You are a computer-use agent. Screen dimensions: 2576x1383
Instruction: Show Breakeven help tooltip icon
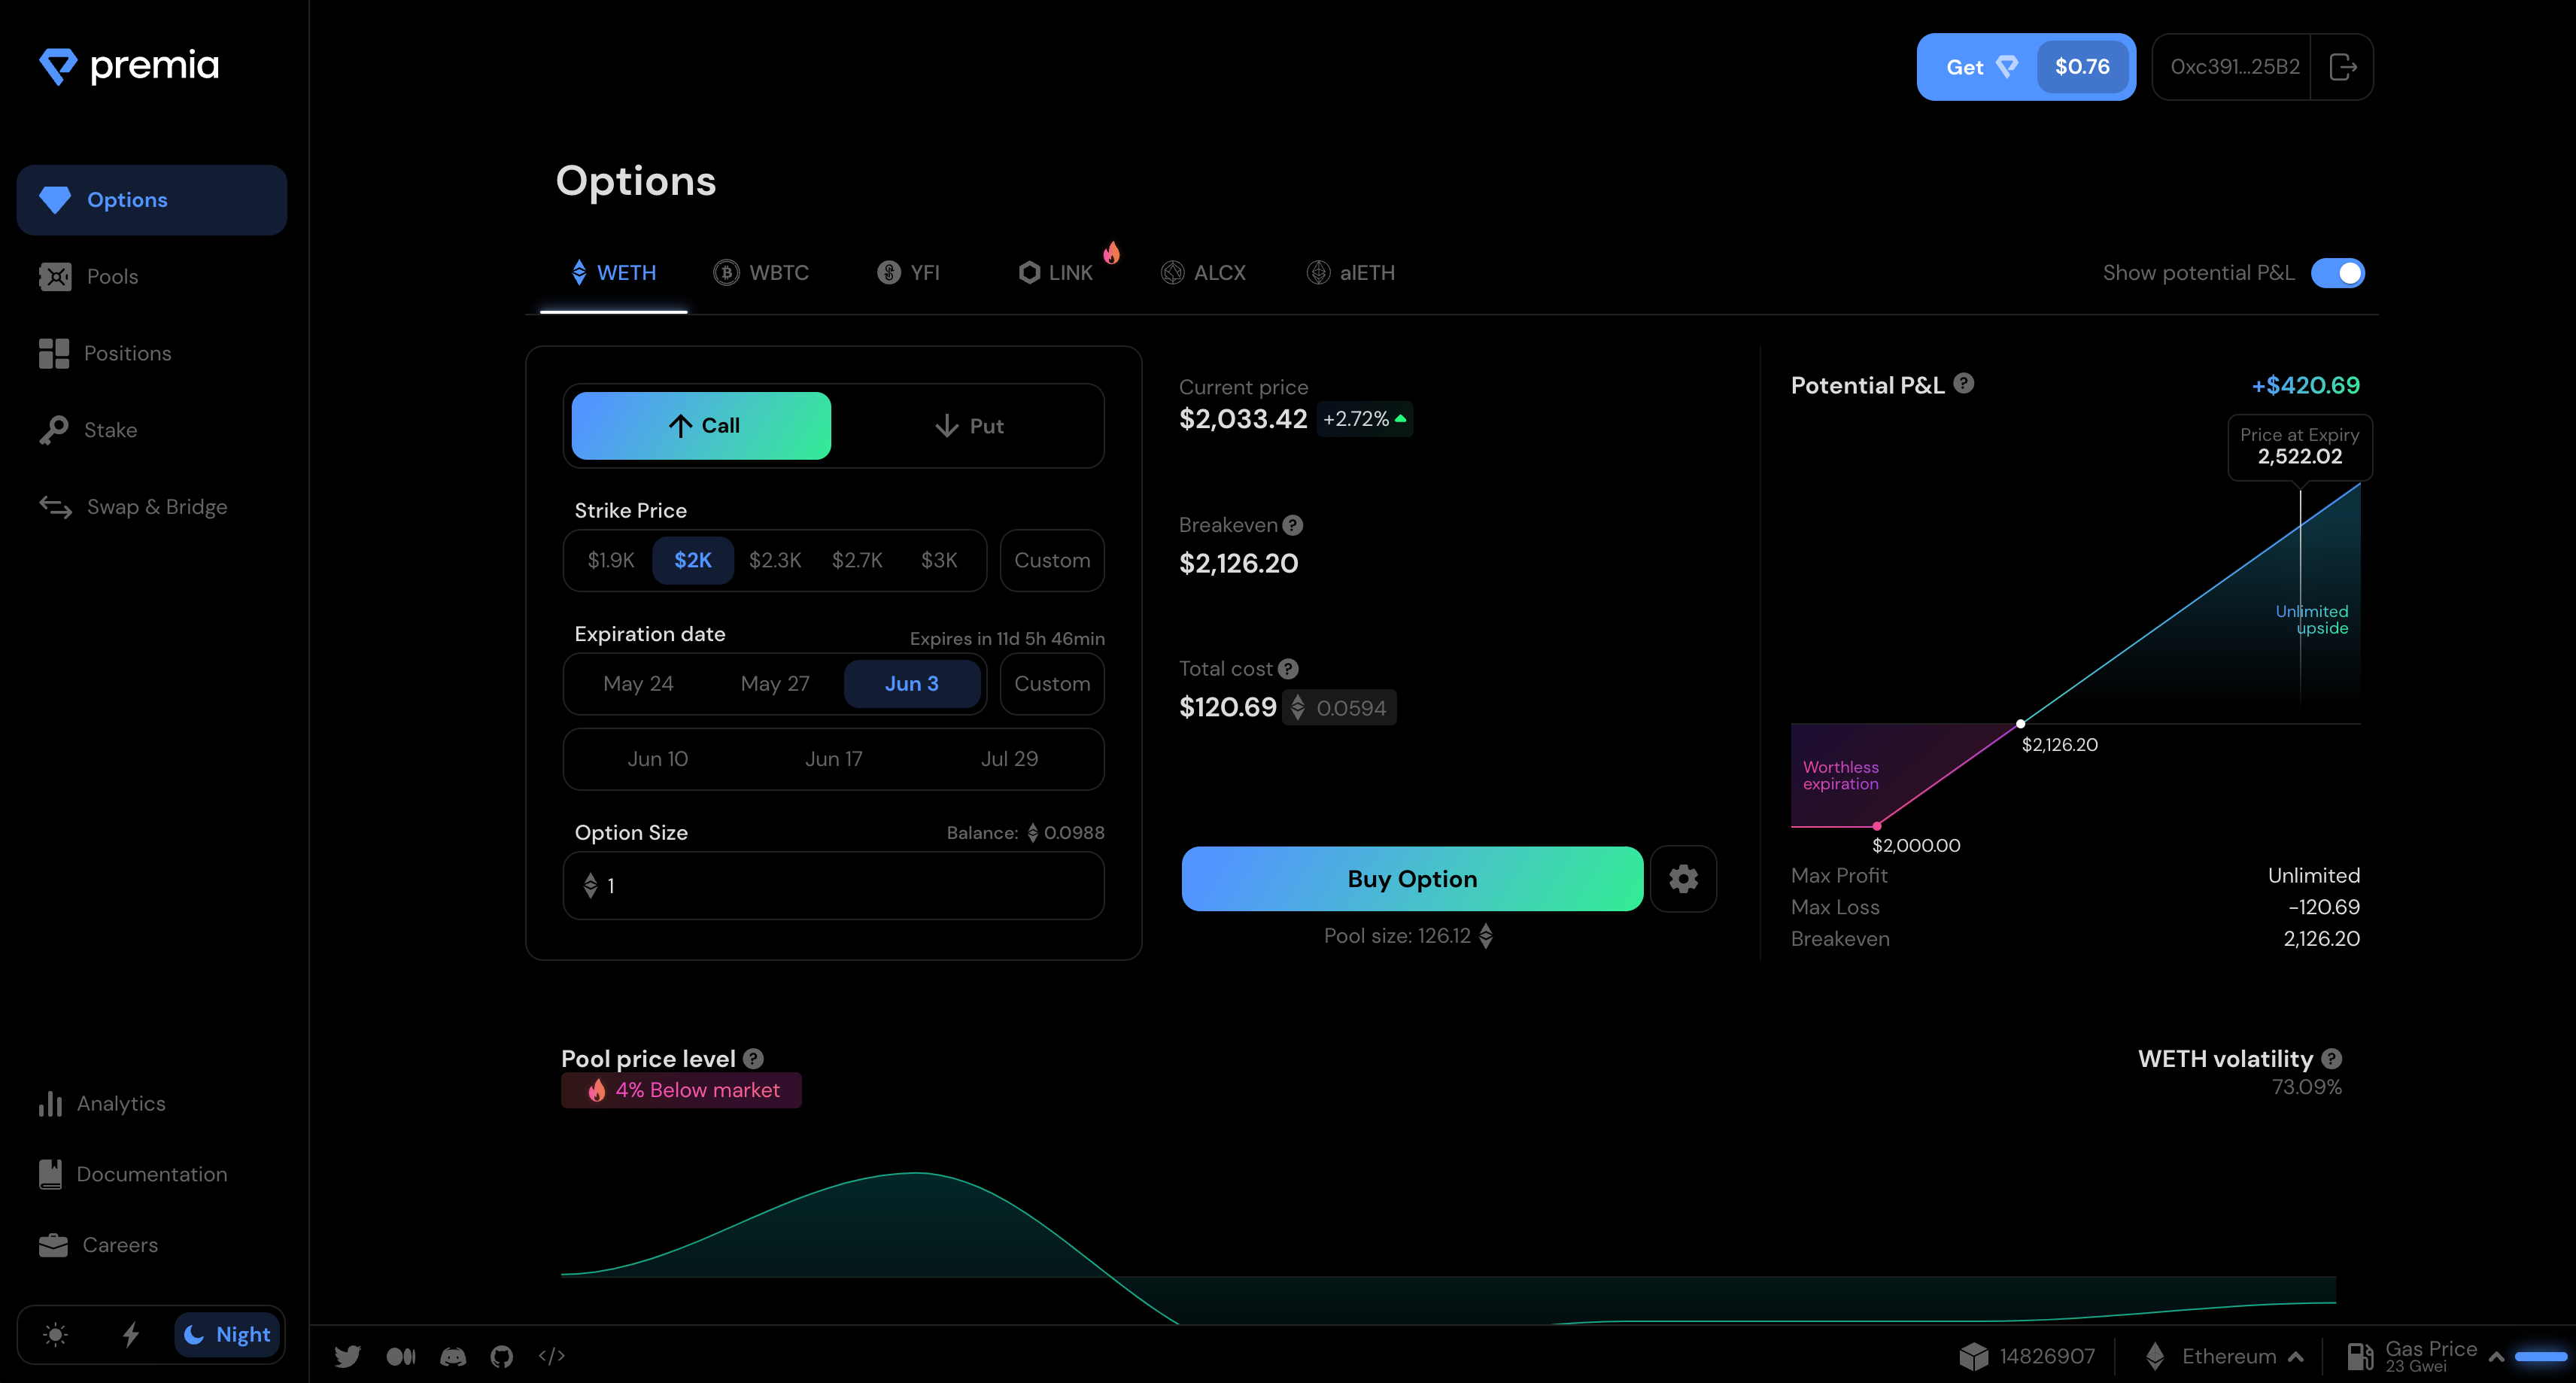[1293, 525]
